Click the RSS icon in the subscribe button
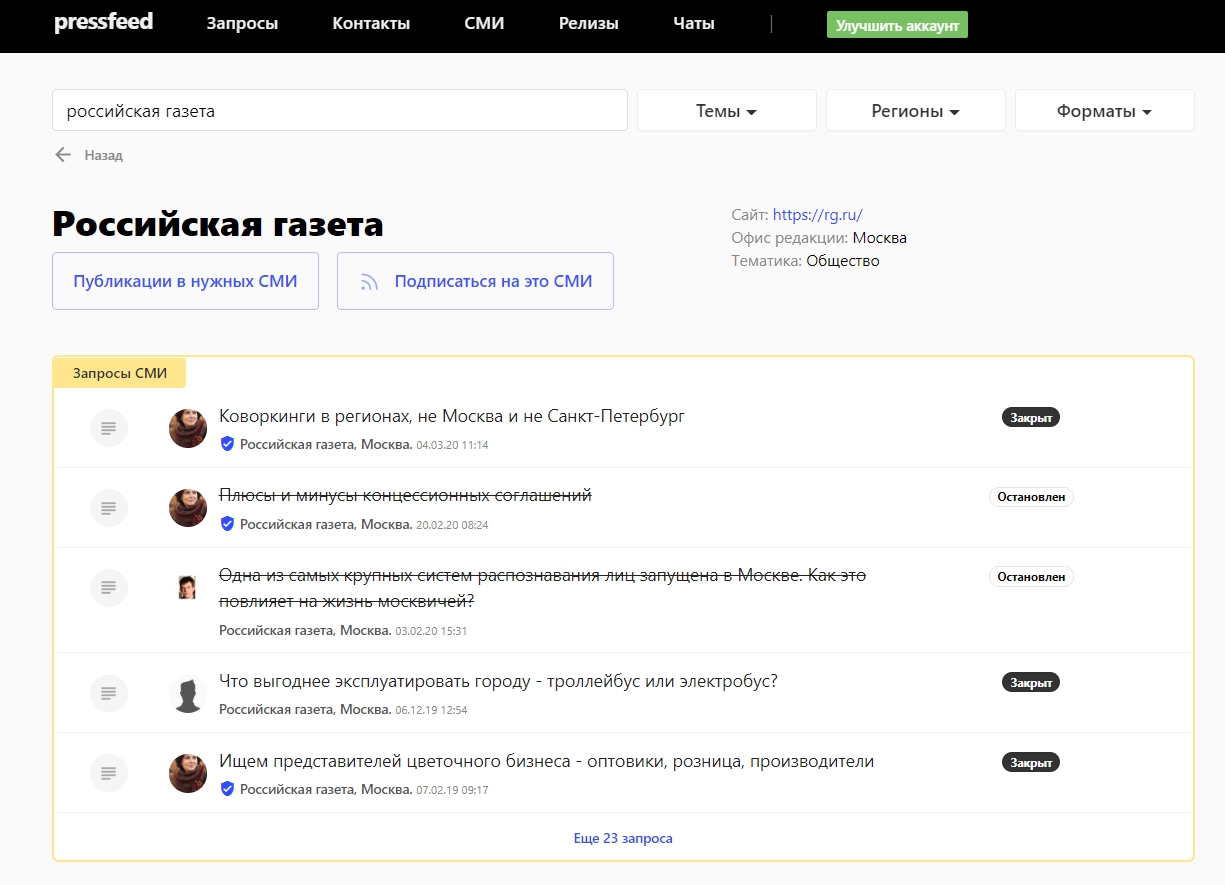 pos(369,282)
